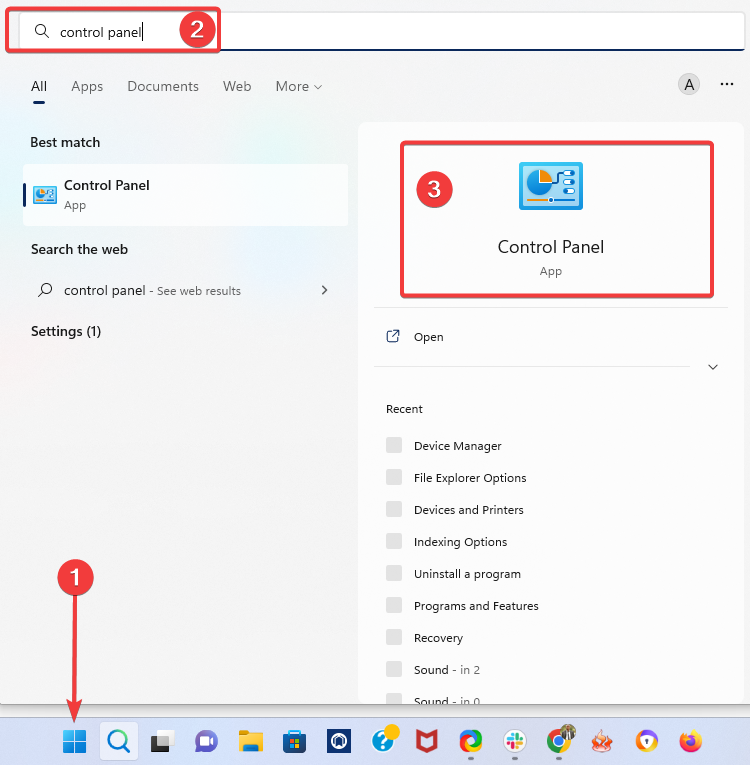This screenshot has height=765, width=750.
Task: Select the All filter tab
Action: [x=39, y=86]
